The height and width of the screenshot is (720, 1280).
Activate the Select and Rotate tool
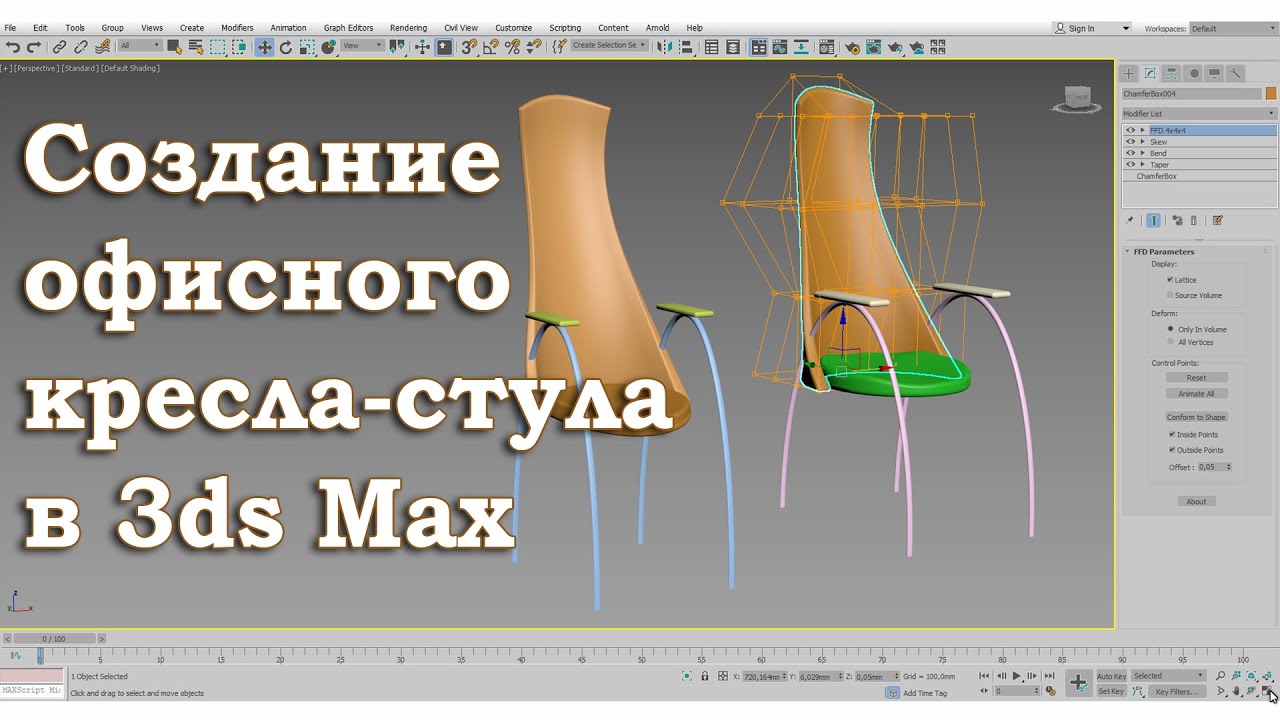tap(286, 46)
